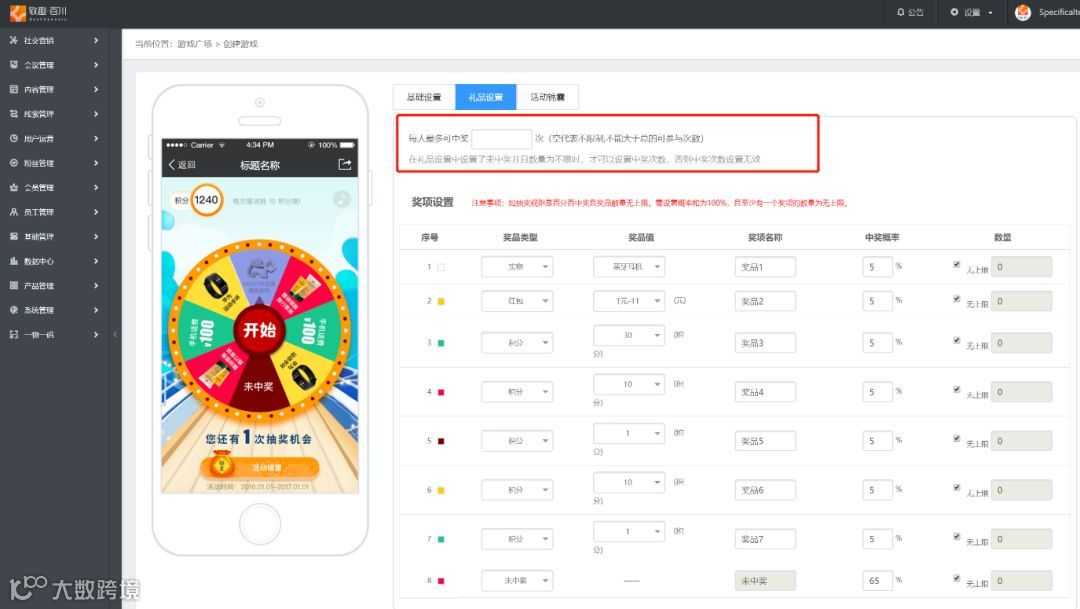
Task: Click the 系统管理 sidebar icon
Action: [x=14, y=310]
